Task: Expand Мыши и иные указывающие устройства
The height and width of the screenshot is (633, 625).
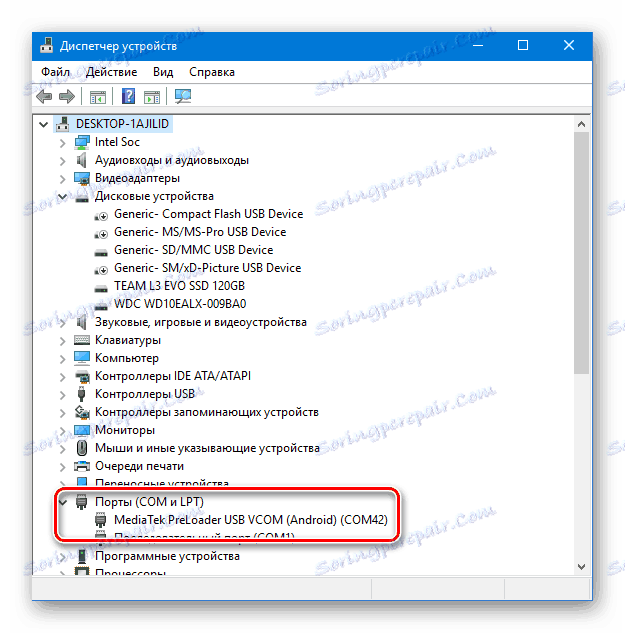Action: [x=63, y=449]
